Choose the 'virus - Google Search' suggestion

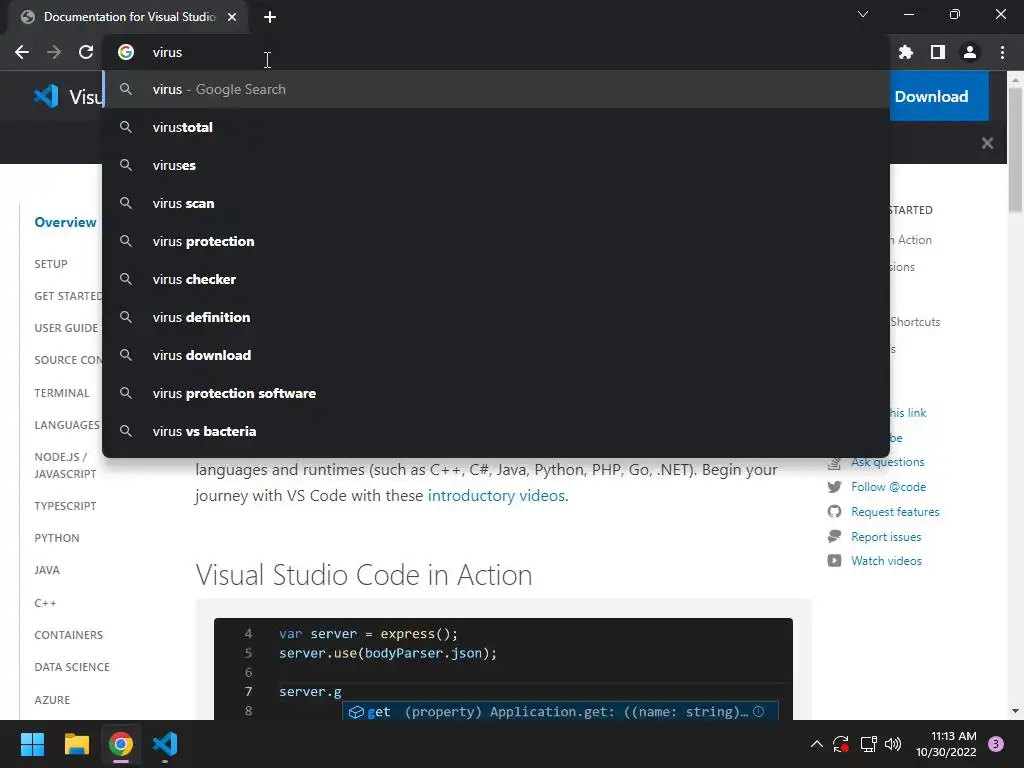tap(496, 89)
